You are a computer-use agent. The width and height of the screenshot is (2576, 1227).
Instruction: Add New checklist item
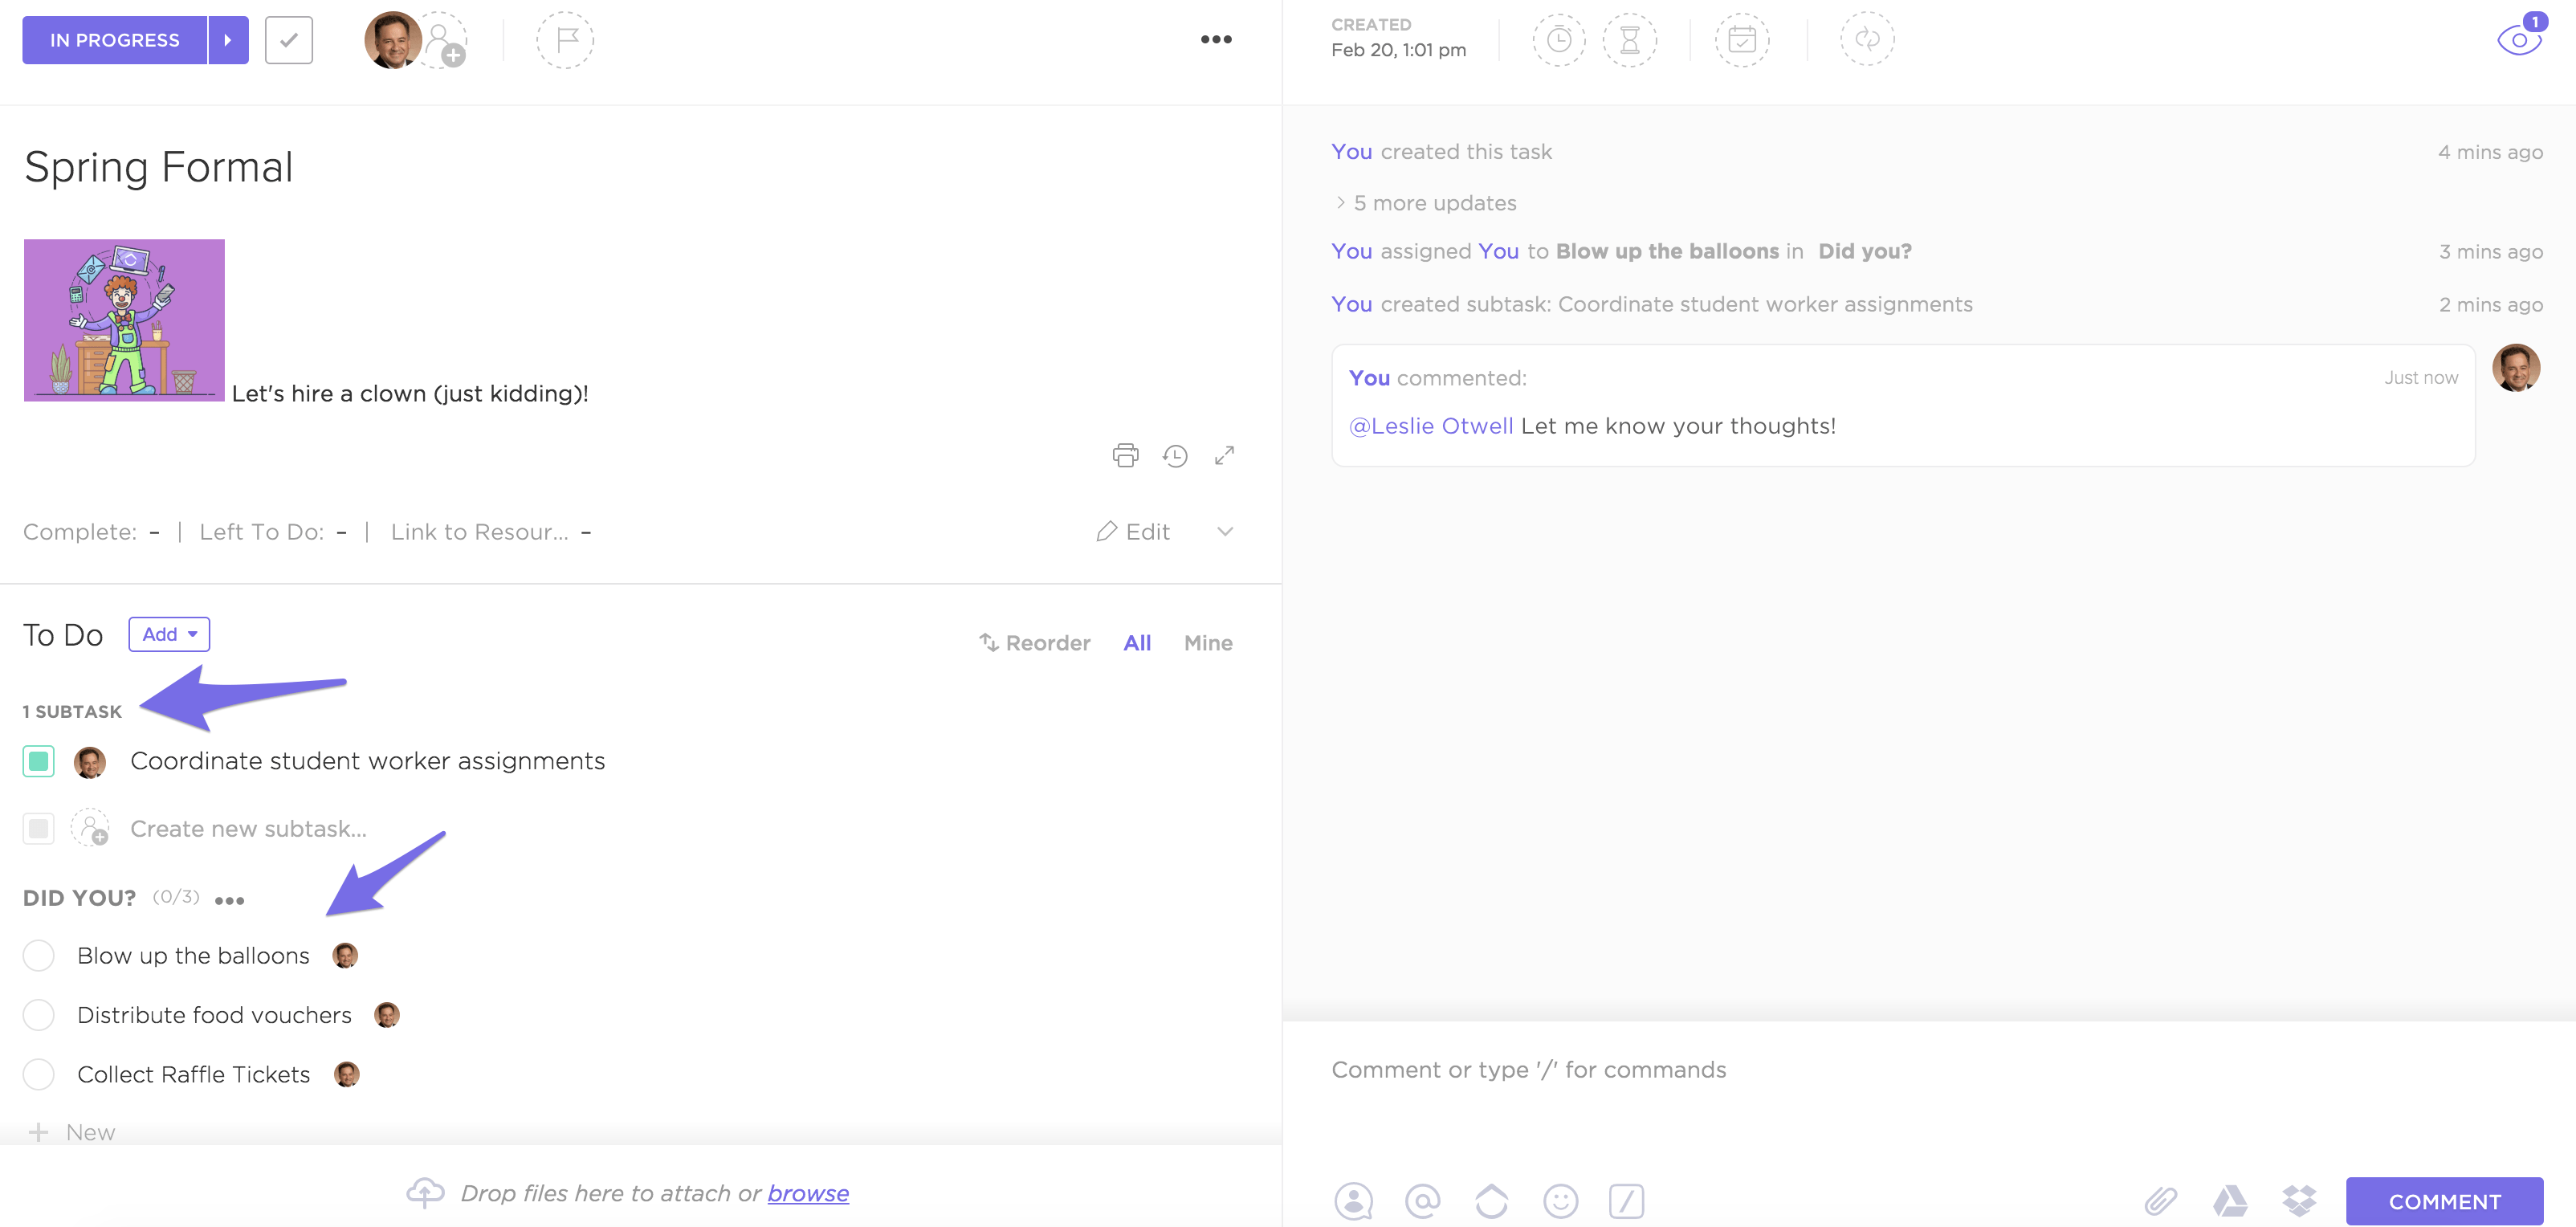pos(72,1132)
